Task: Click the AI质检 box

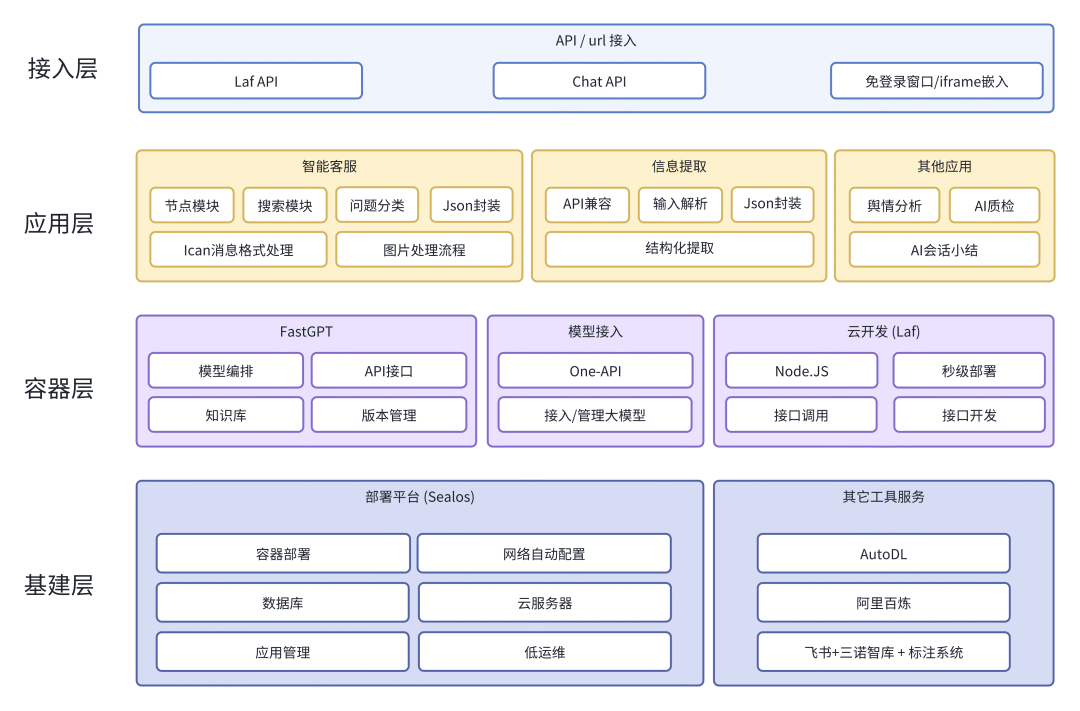Action: coord(995,205)
